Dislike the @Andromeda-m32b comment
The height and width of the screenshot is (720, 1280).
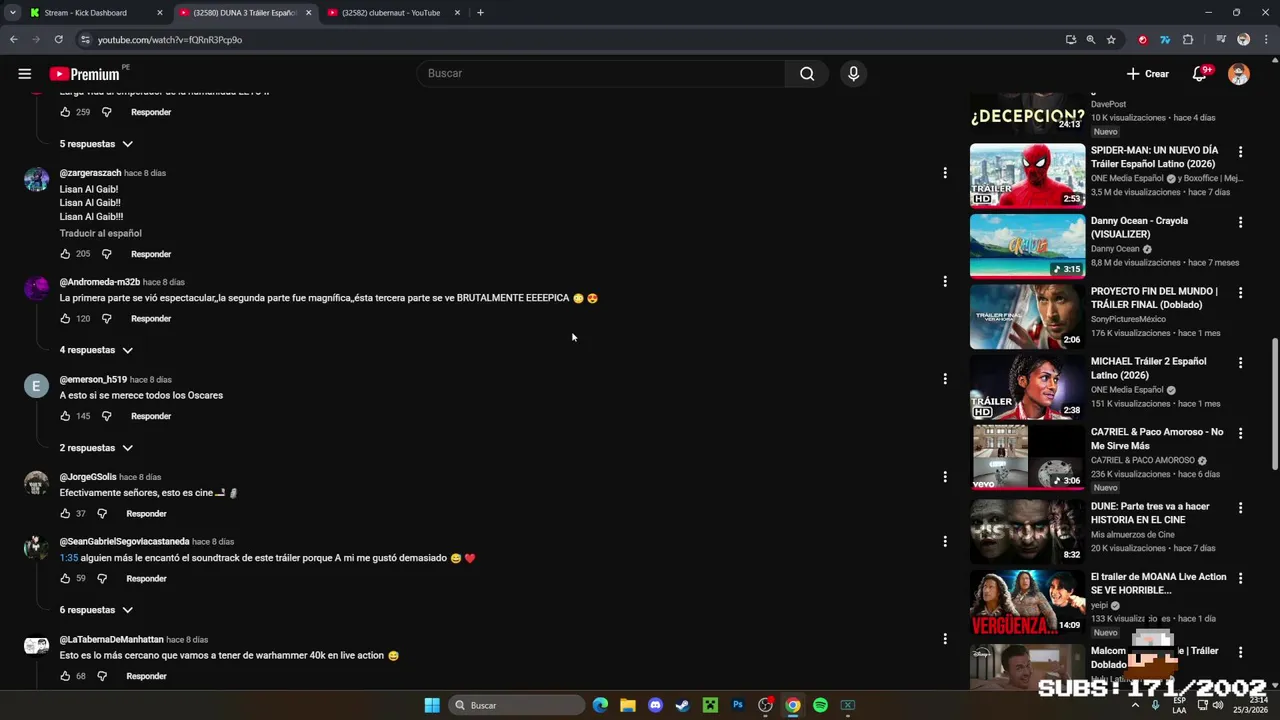click(x=106, y=319)
